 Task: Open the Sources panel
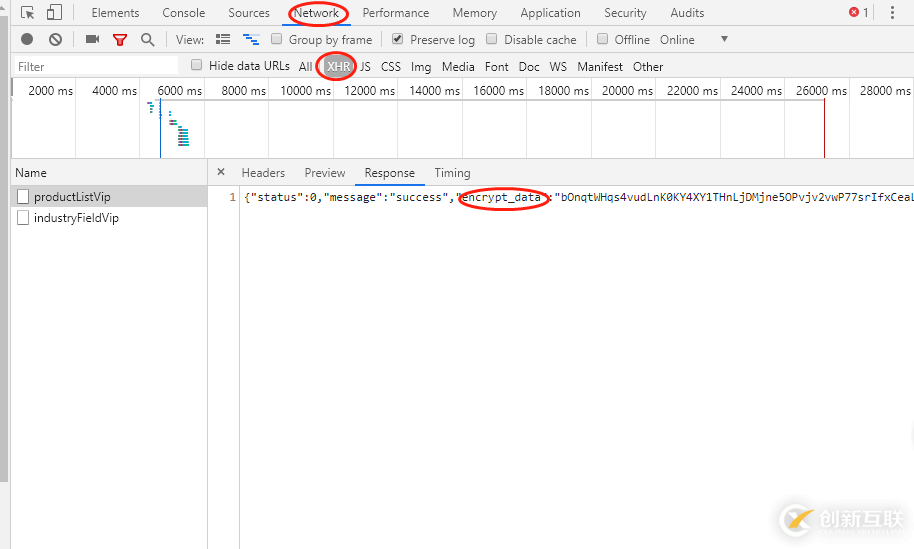(x=249, y=13)
